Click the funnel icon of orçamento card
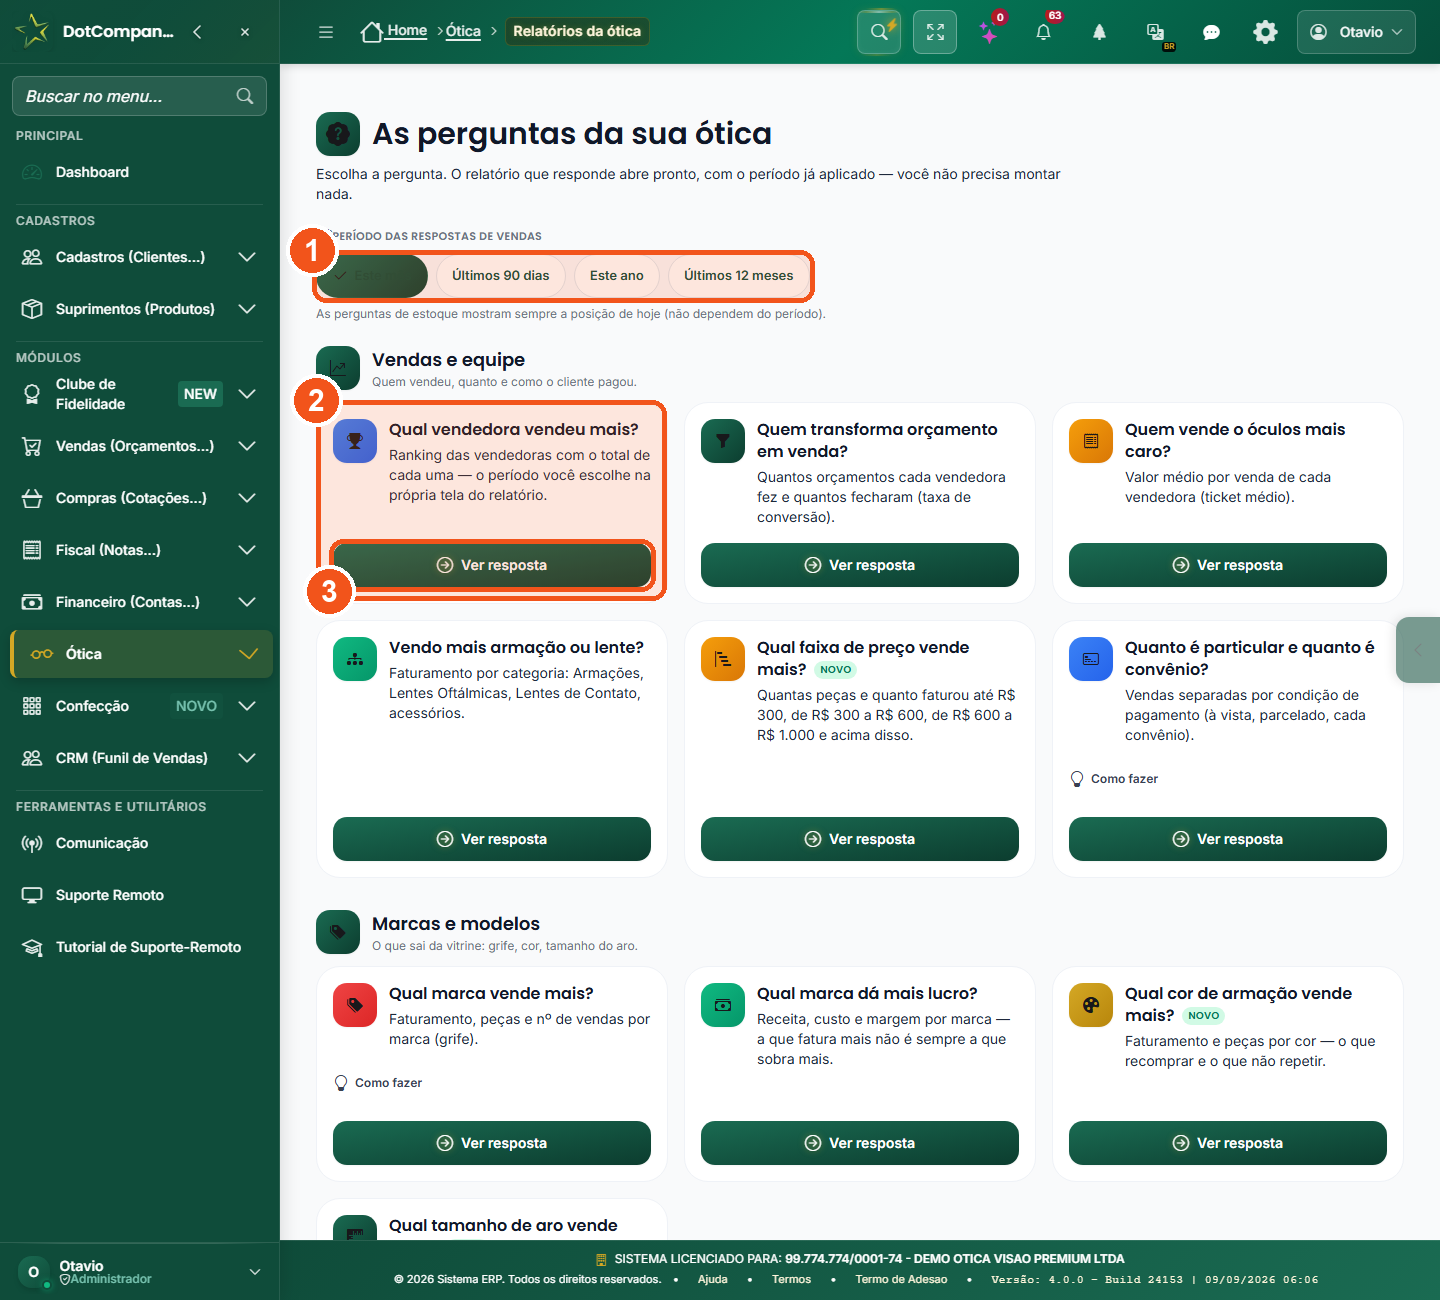 (x=723, y=441)
